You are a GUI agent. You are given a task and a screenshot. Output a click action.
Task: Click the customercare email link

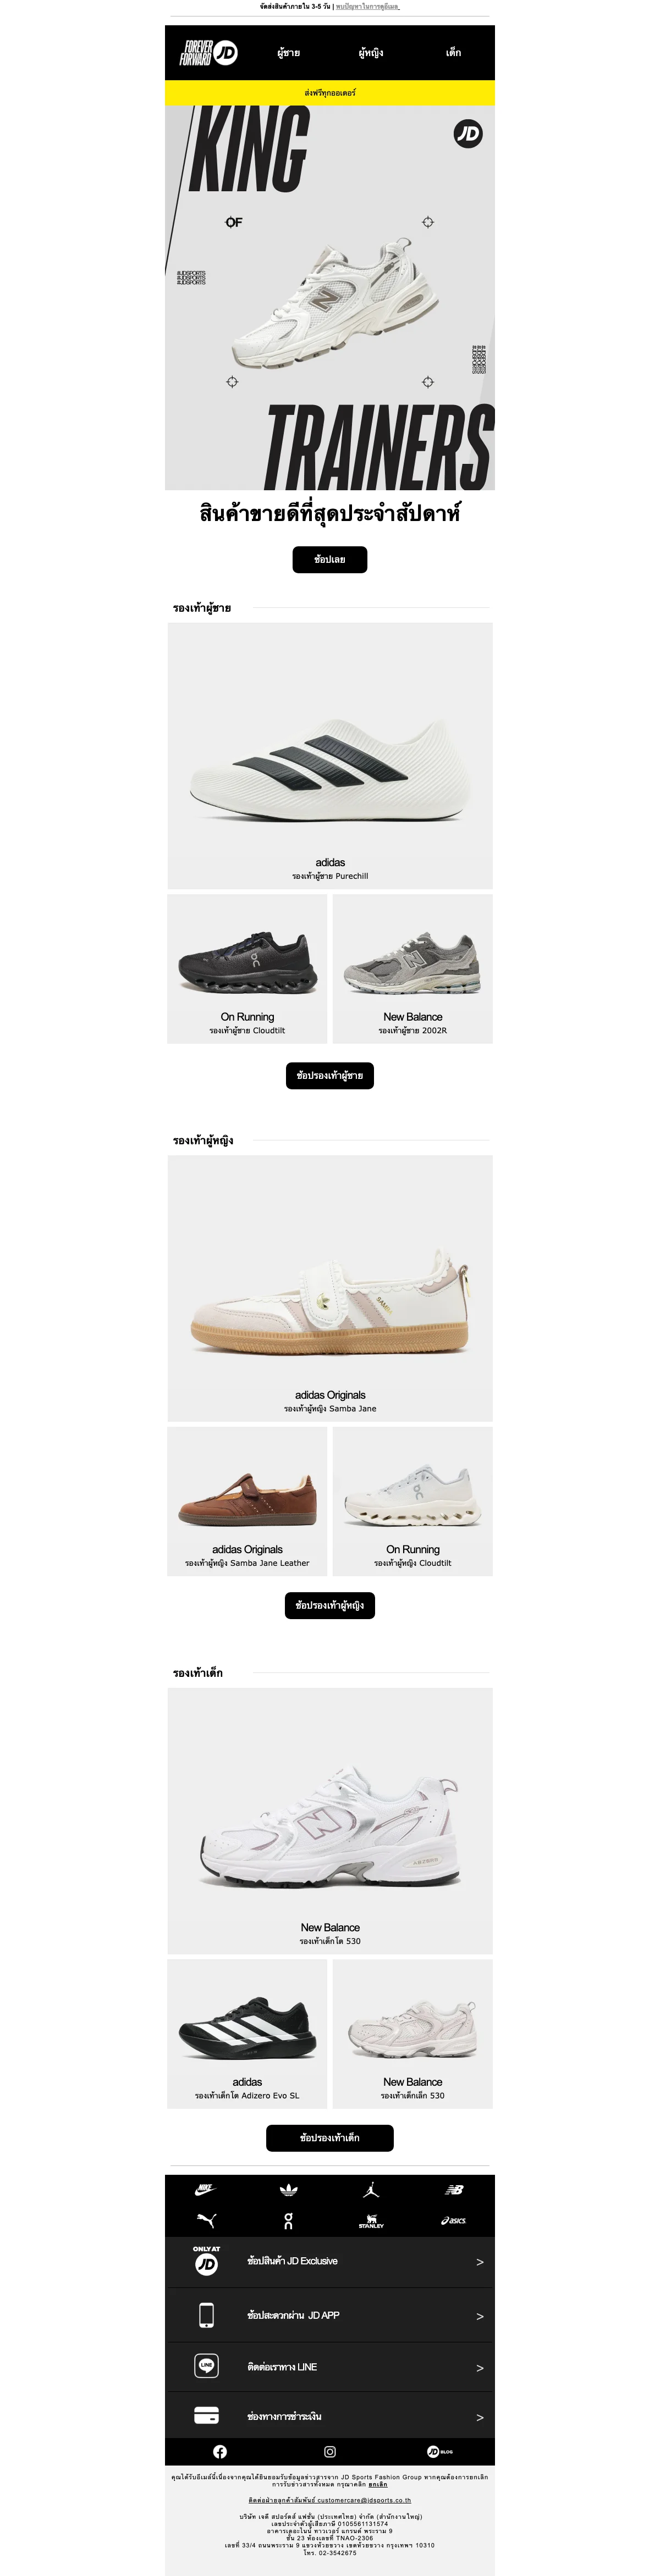coord(330,2500)
